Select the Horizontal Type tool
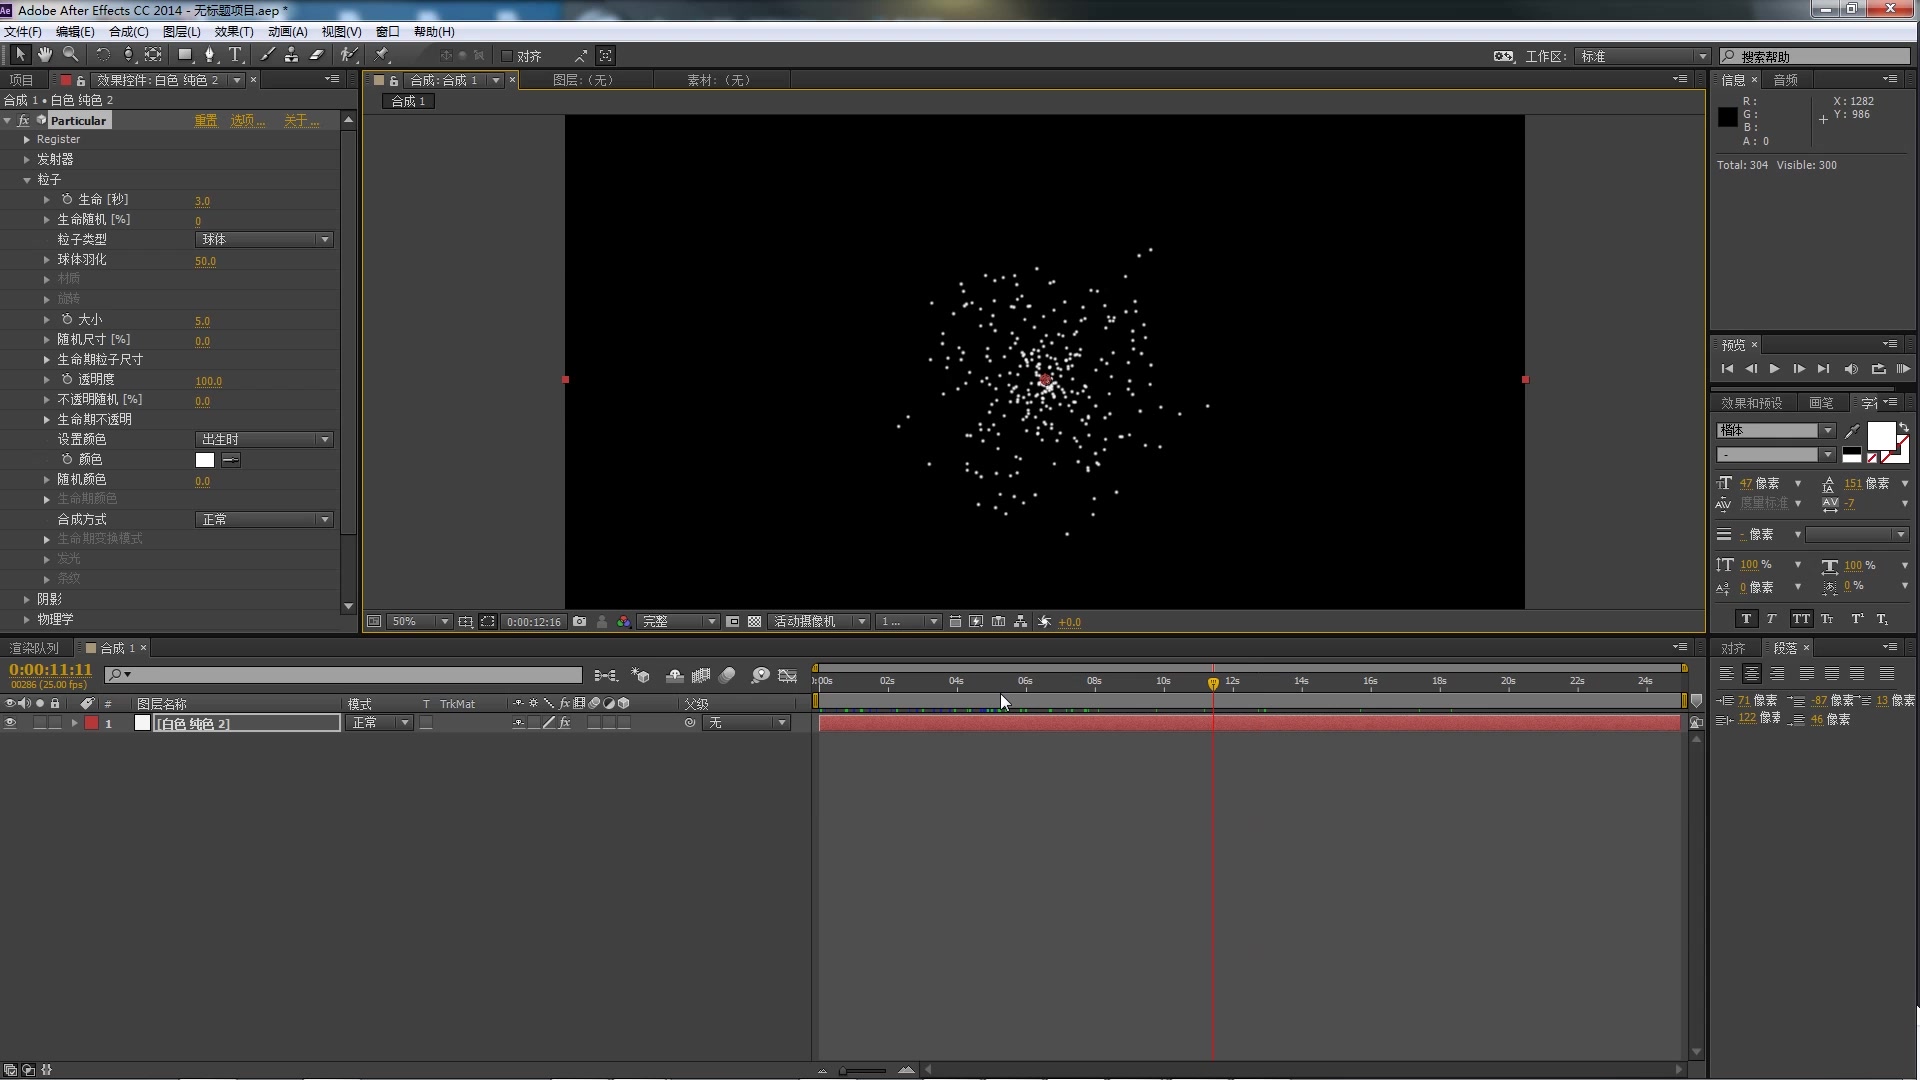Image resolution: width=1920 pixels, height=1080 pixels. click(x=235, y=55)
